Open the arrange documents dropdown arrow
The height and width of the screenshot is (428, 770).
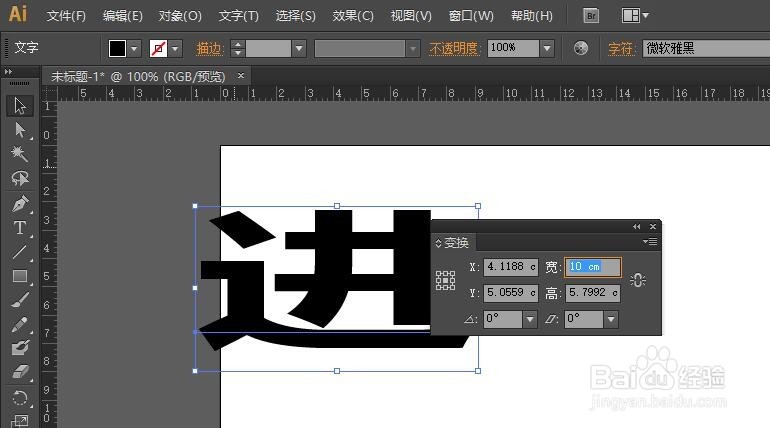coord(646,16)
